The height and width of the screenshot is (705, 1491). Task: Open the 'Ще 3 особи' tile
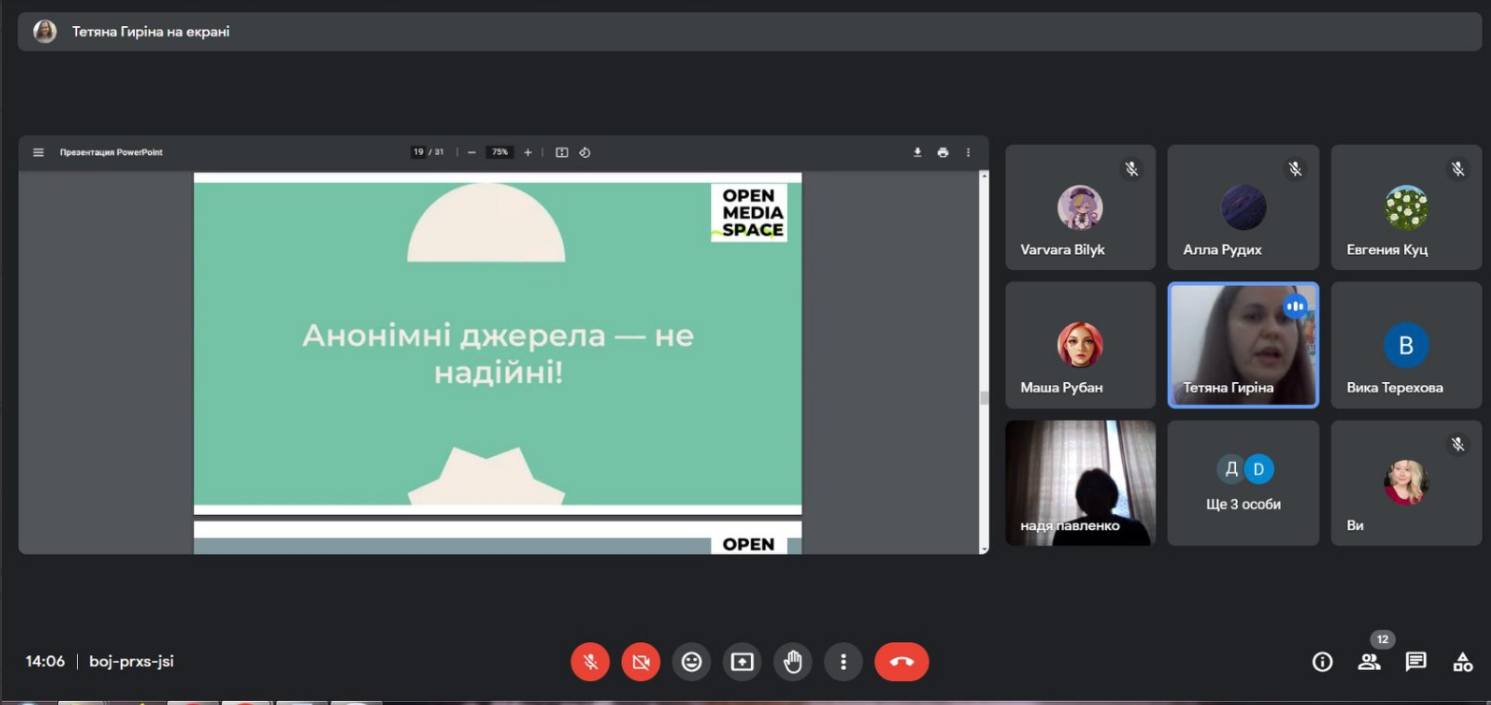[1243, 483]
